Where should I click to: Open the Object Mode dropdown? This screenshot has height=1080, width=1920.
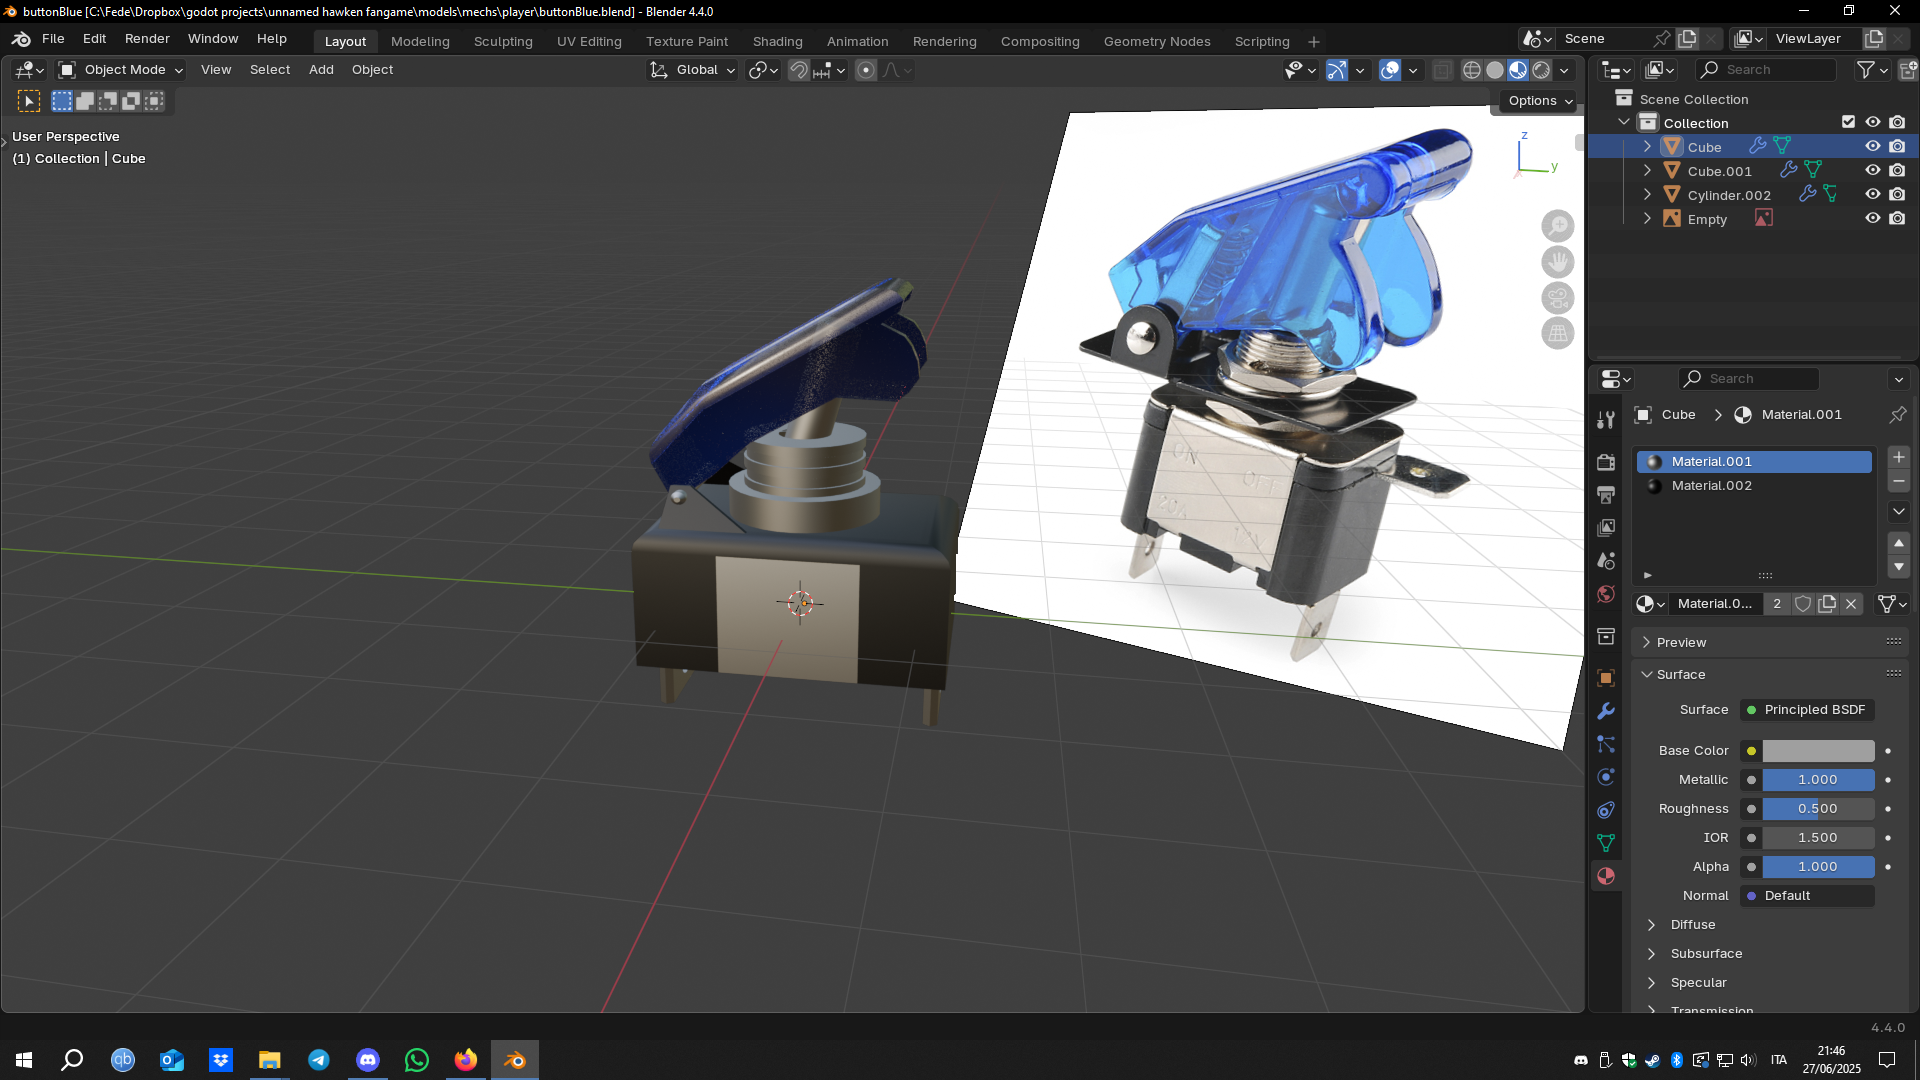point(121,70)
